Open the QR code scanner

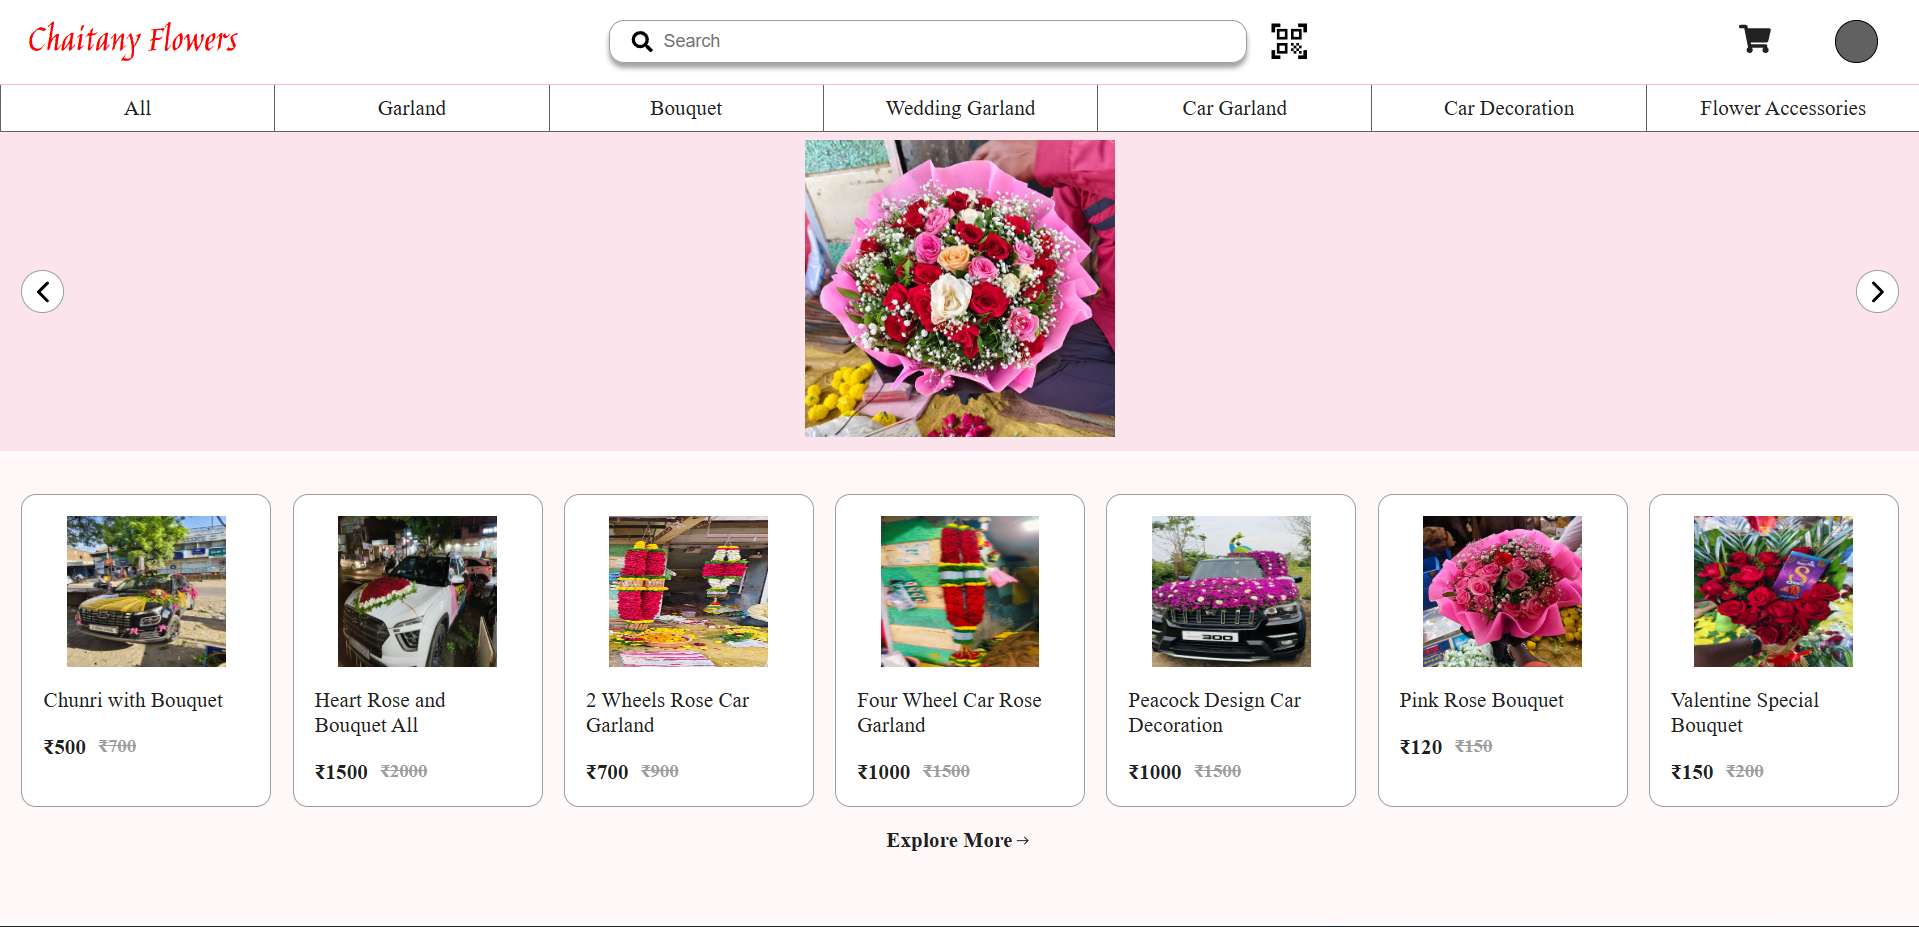1288,41
